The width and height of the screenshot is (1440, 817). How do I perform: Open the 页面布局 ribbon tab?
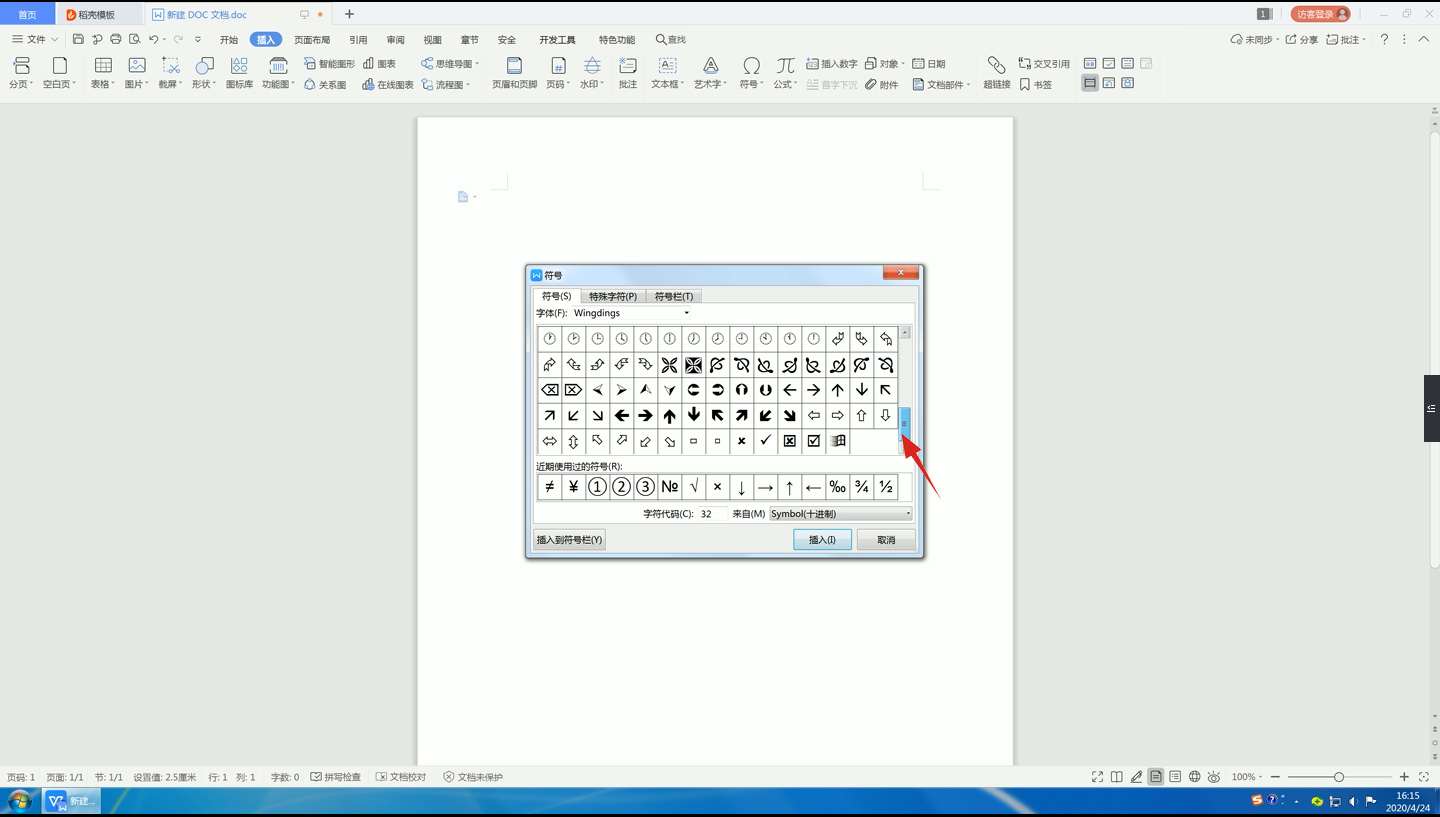tap(312, 40)
